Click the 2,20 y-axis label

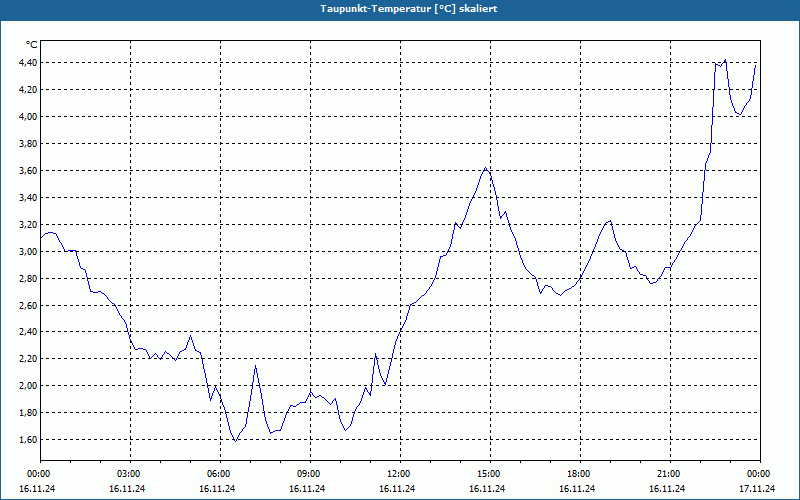[28, 359]
